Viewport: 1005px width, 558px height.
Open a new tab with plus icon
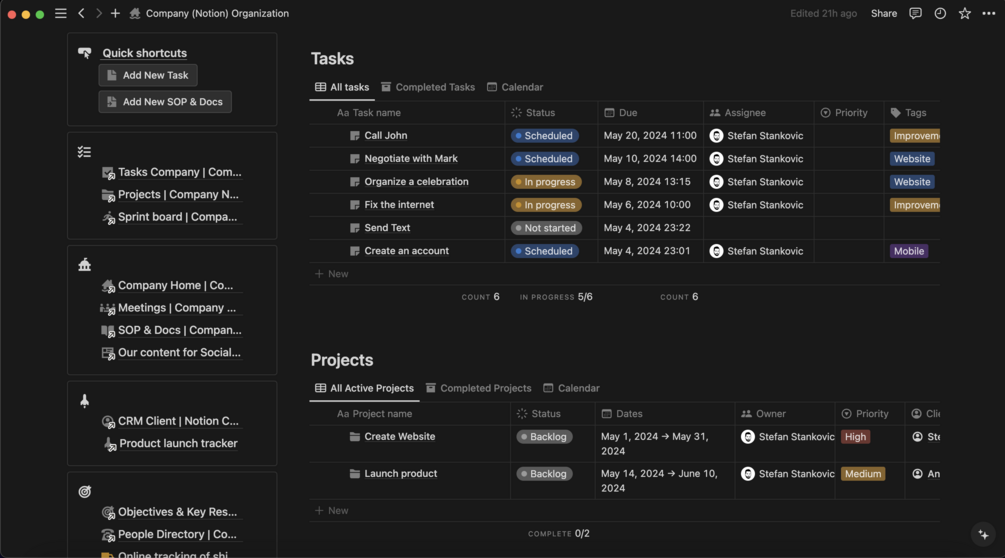coord(115,14)
